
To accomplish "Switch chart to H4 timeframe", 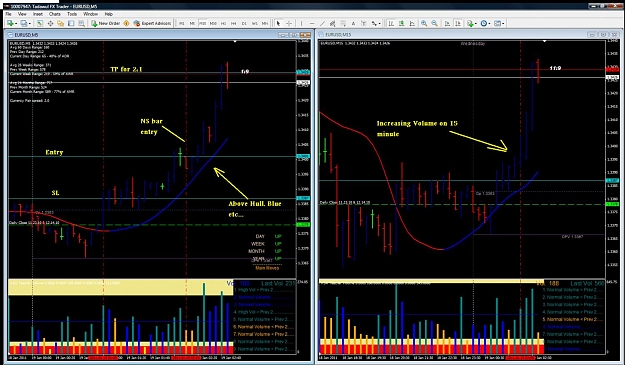I will click(x=234, y=24).
